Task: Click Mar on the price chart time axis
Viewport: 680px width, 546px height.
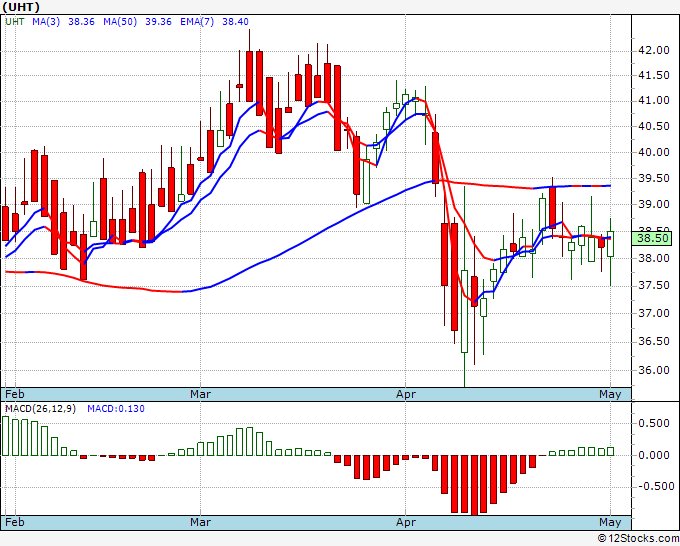Action: [x=200, y=394]
